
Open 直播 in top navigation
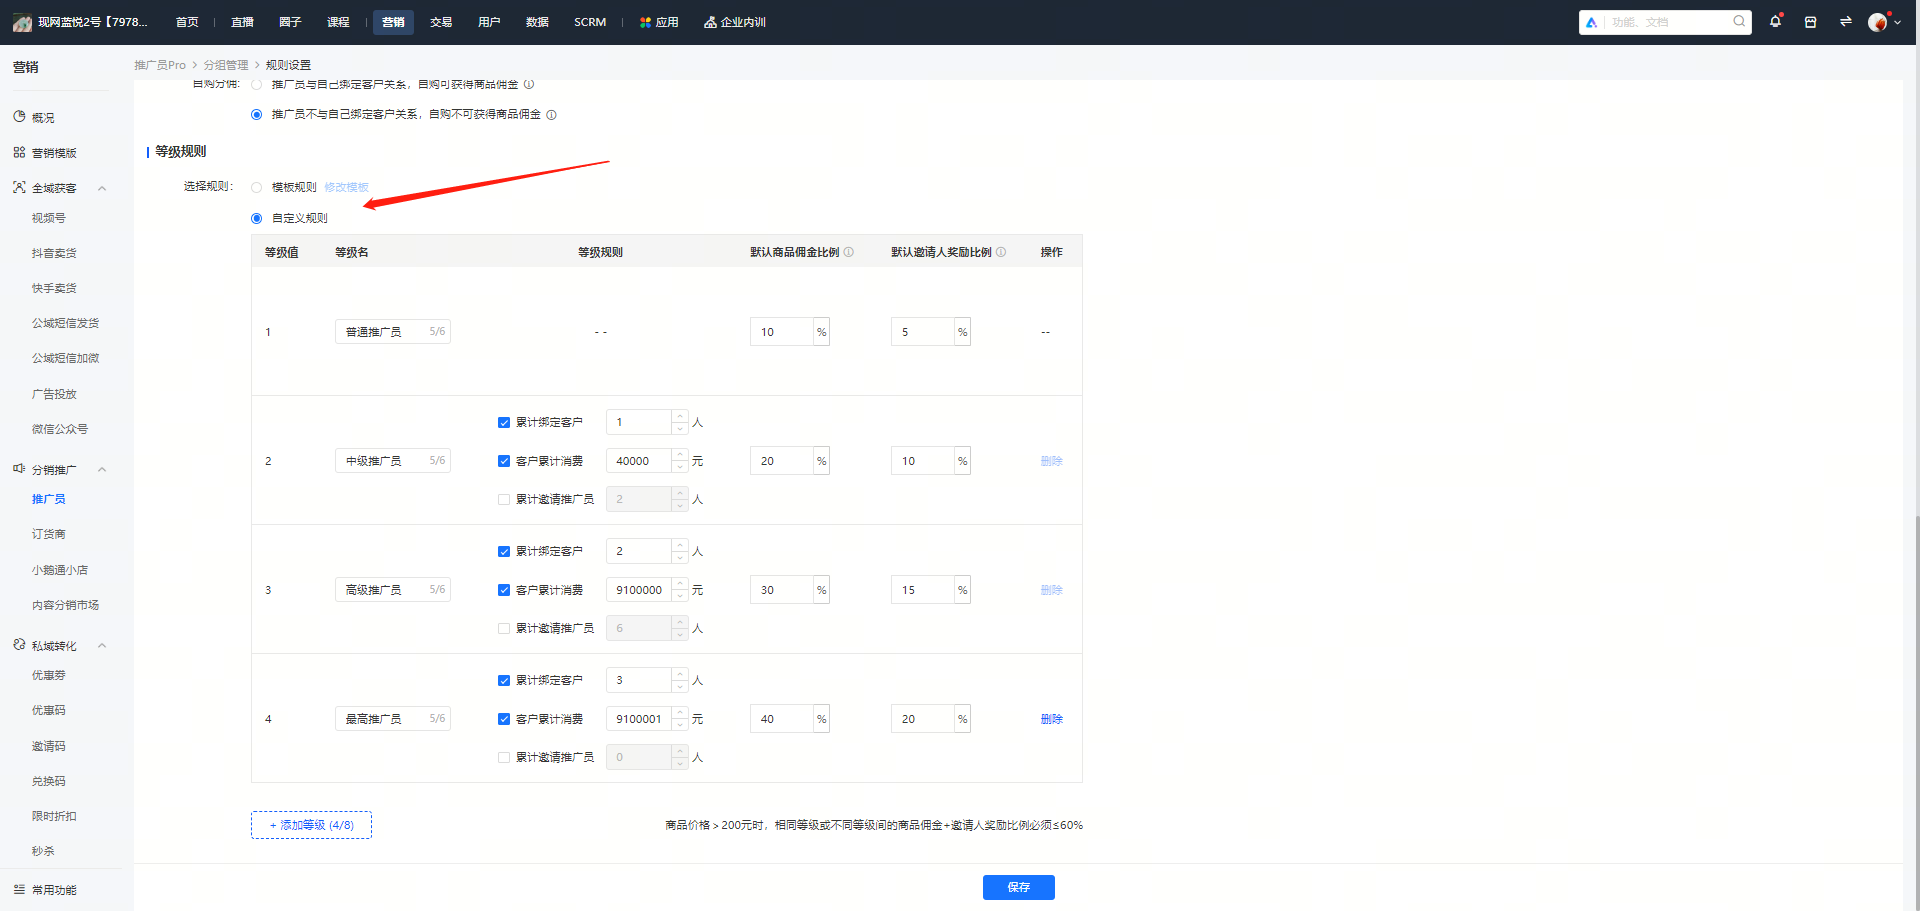click(242, 22)
